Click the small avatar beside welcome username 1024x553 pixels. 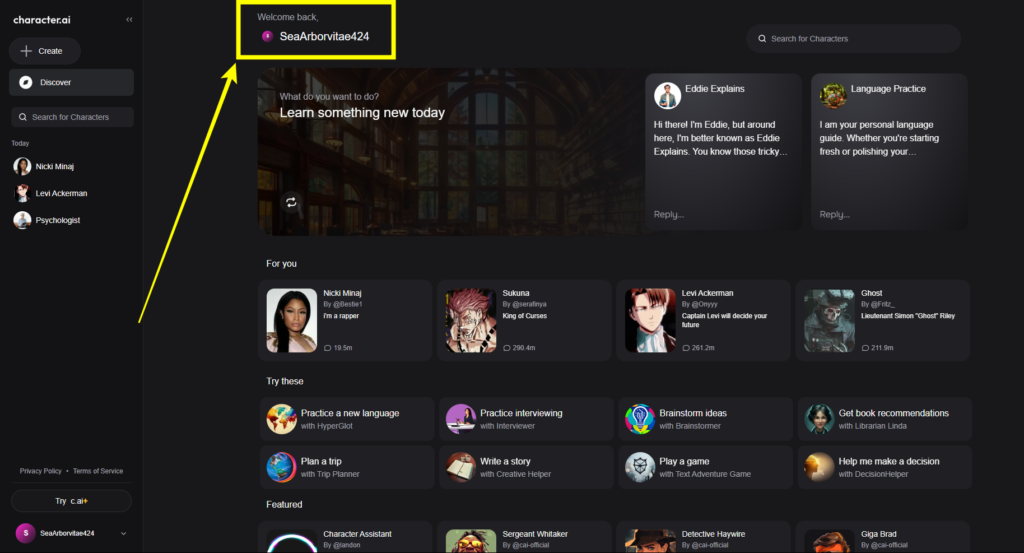(x=267, y=37)
